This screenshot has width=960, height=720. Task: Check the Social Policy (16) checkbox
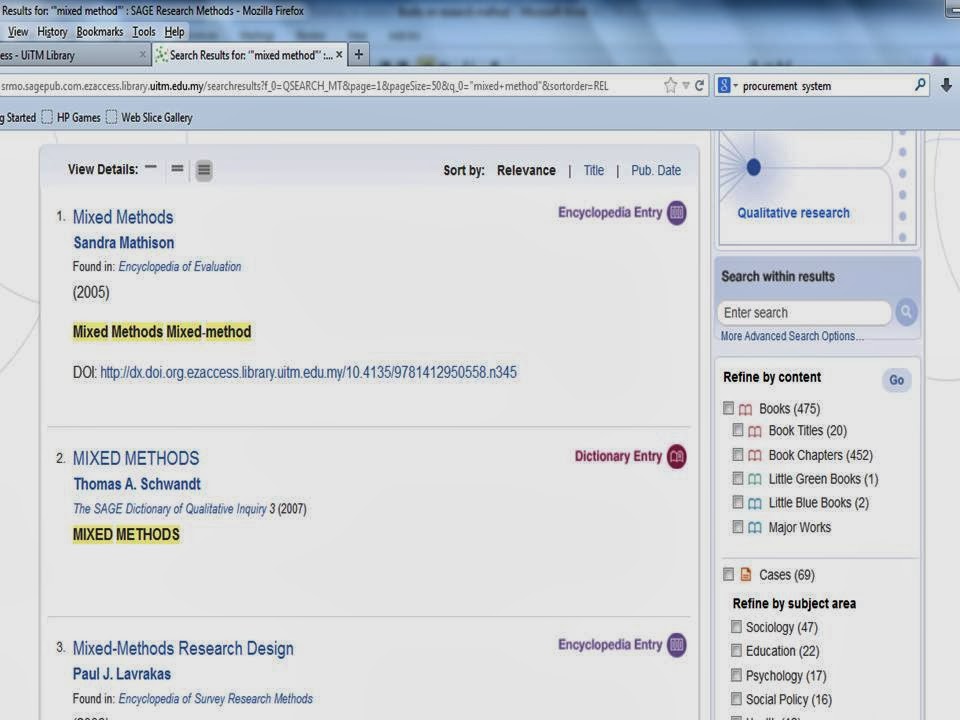[736, 699]
